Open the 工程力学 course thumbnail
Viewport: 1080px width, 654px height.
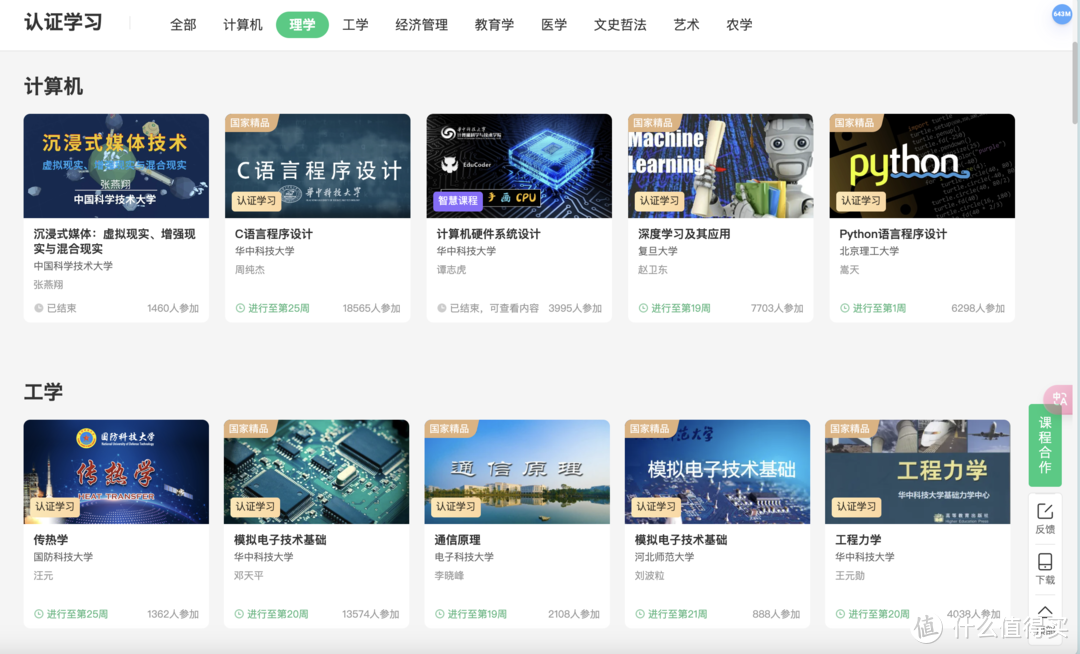tap(918, 472)
